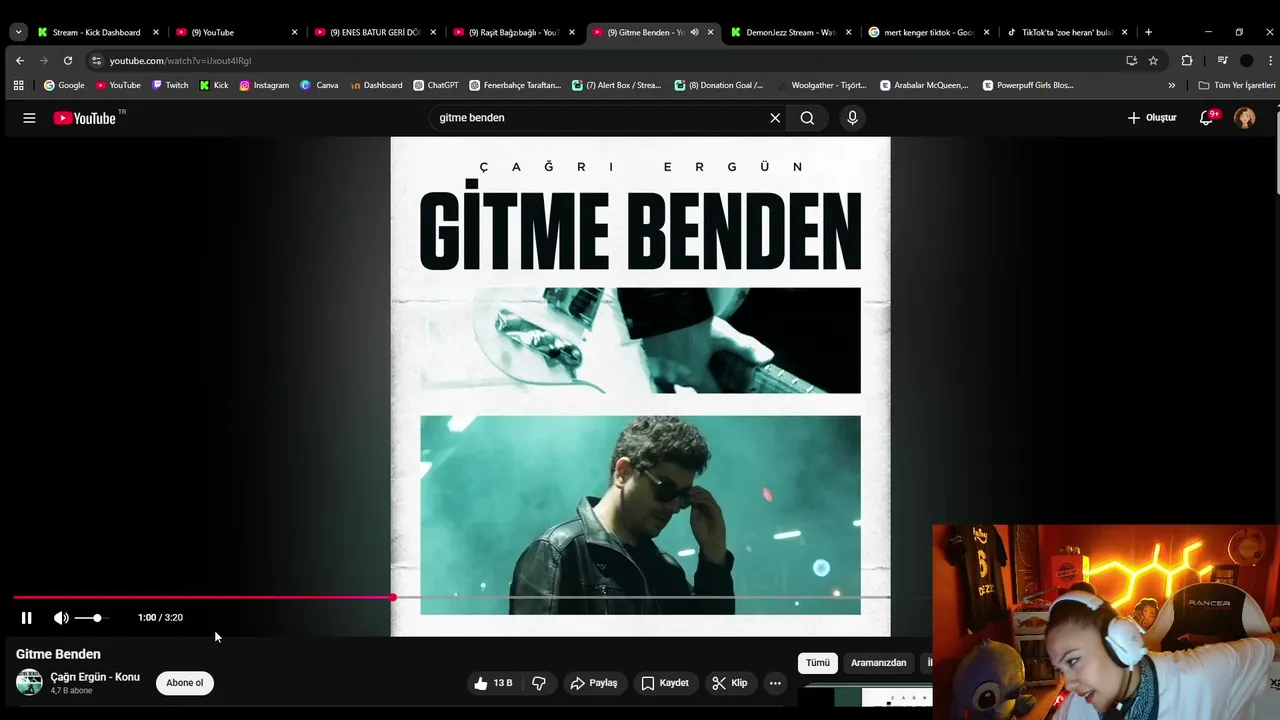Open the Twitch bookmark

(x=170, y=85)
